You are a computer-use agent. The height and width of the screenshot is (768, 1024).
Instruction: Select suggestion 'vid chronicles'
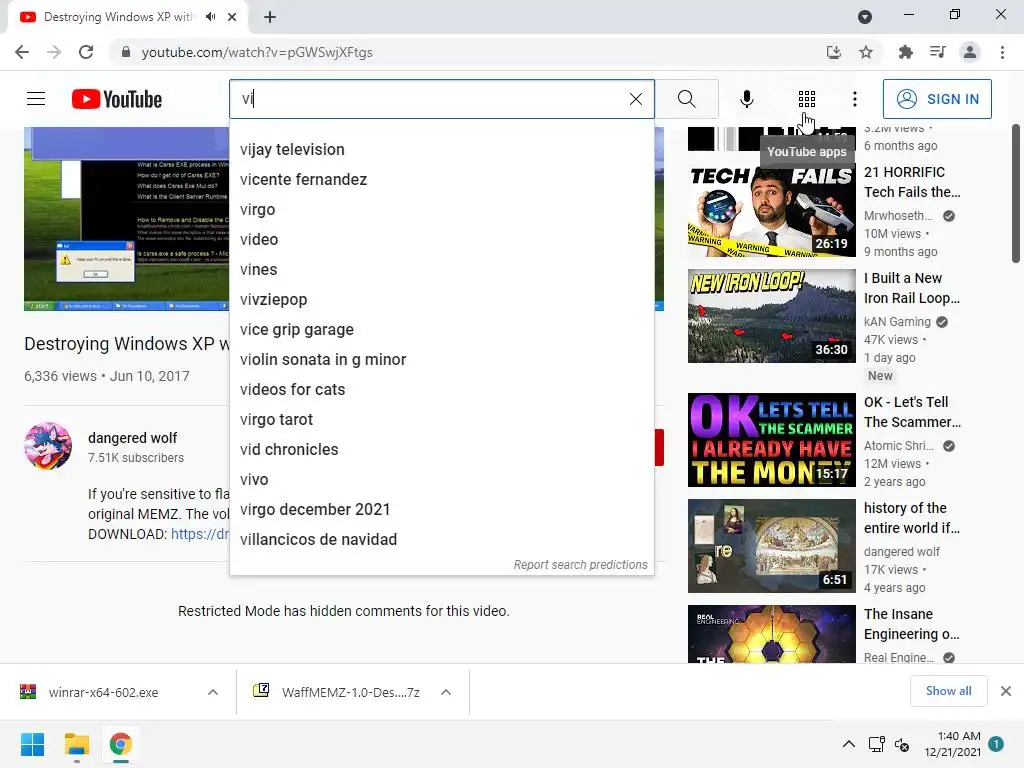tap(441, 450)
